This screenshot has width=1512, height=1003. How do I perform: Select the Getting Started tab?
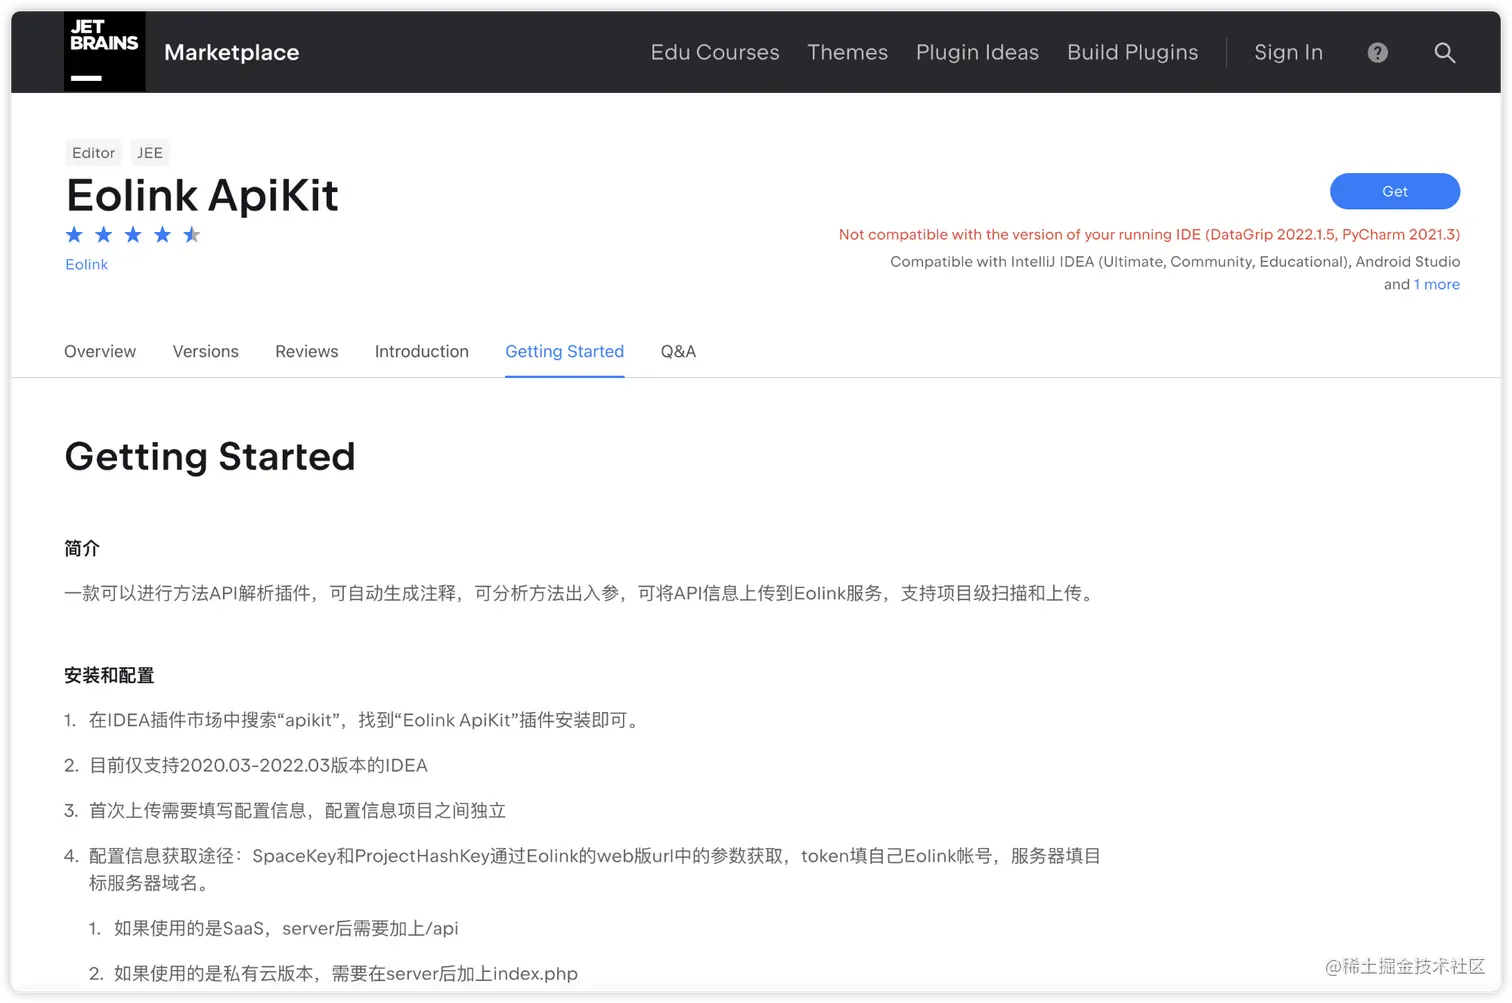(x=564, y=351)
